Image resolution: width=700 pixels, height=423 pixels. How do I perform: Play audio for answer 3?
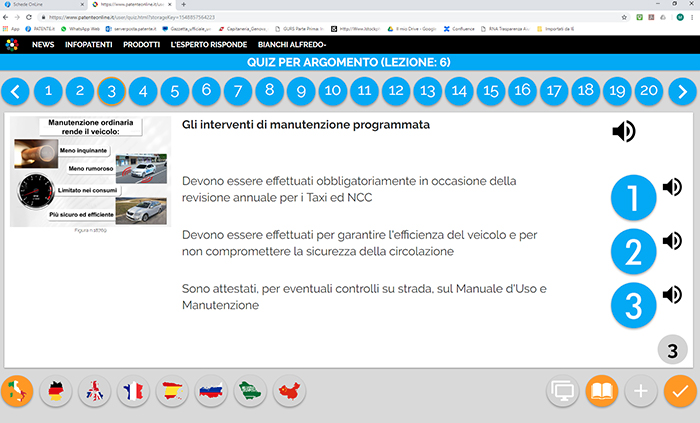672,294
